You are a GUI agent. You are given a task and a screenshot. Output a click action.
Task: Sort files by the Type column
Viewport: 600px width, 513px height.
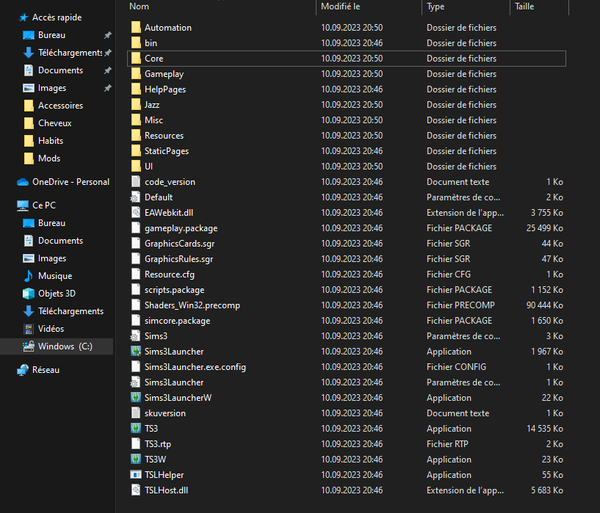coord(435,7)
